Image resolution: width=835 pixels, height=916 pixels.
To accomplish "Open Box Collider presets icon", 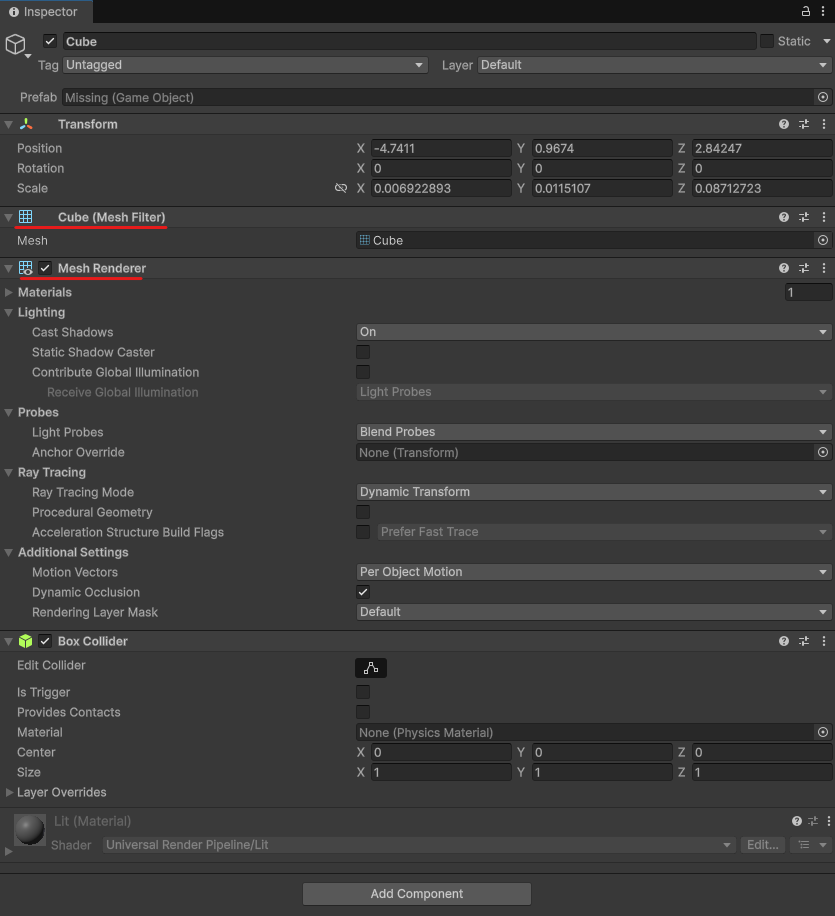I will [804, 641].
